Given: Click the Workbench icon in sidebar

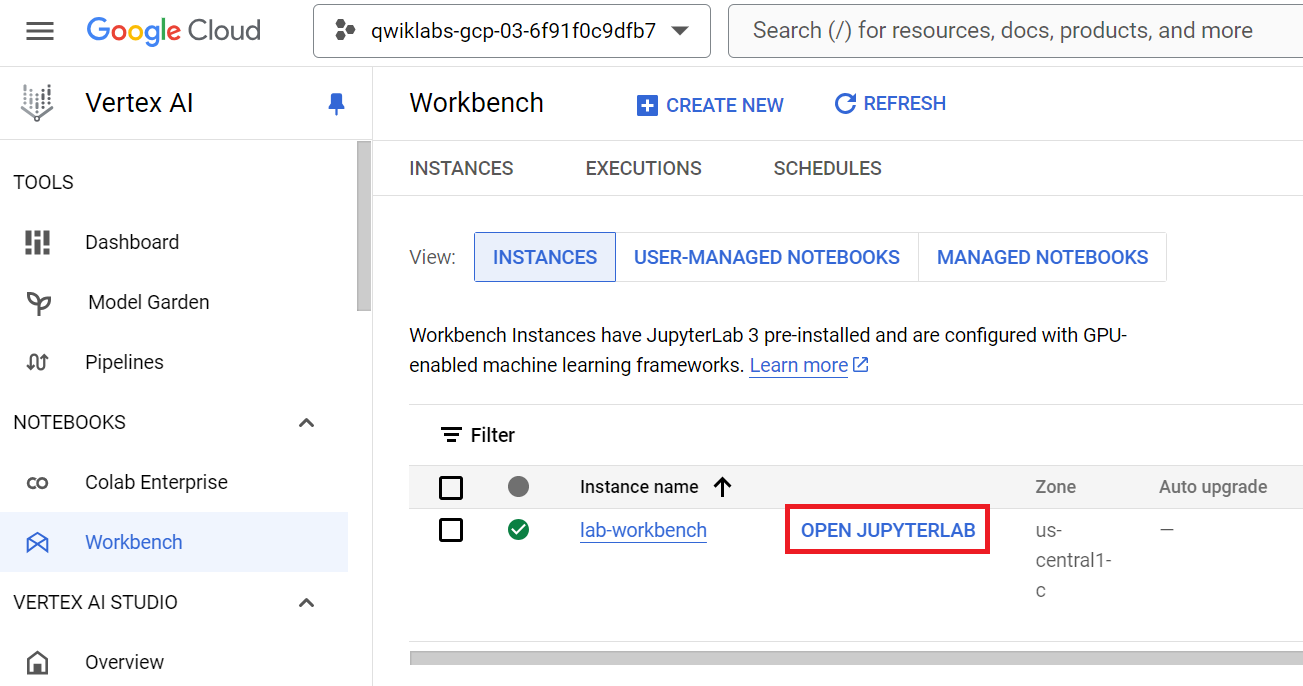Looking at the screenshot, I should pyautogui.click(x=37, y=542).
